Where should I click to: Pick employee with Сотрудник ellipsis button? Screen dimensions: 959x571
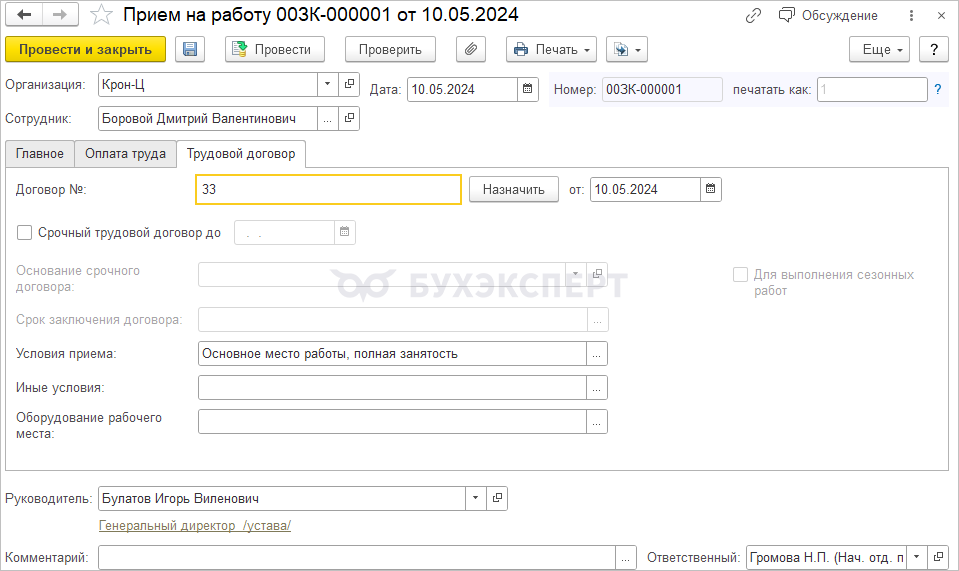(328, 119)
